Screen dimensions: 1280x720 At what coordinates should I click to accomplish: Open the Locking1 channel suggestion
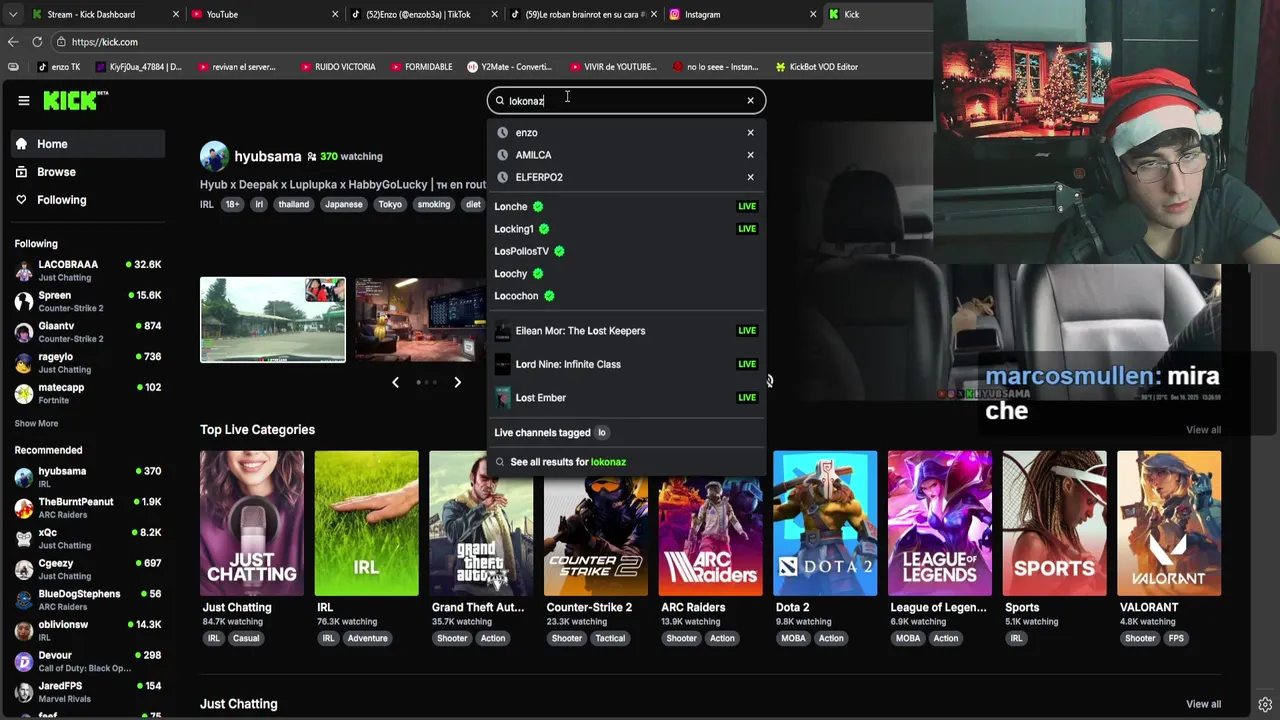click(626, 229)
